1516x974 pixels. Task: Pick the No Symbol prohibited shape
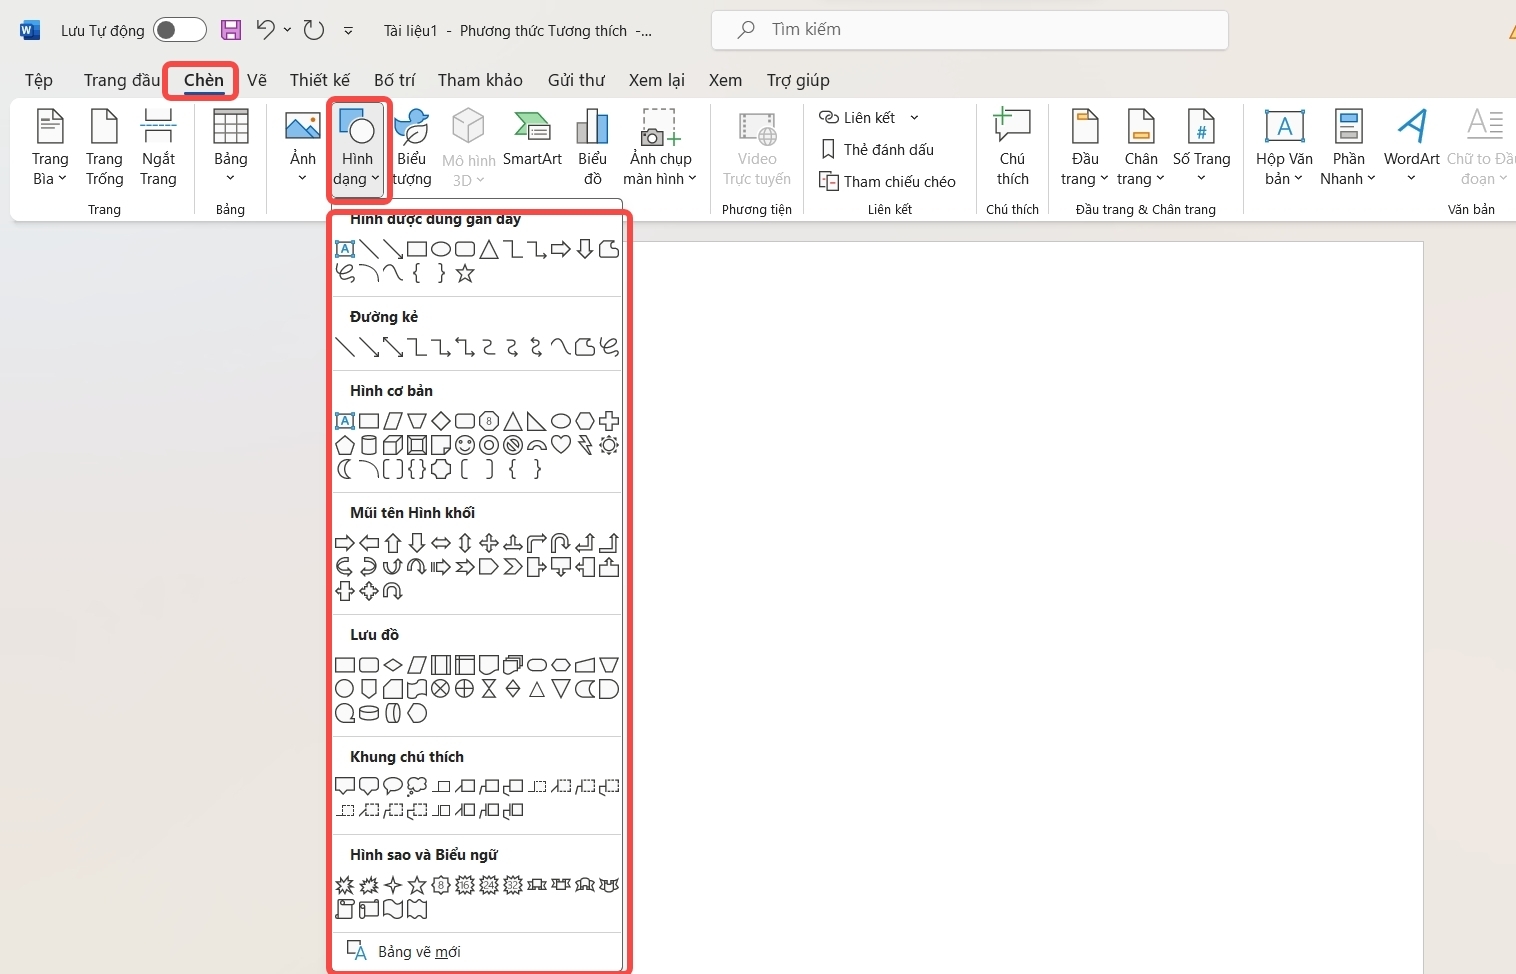point(513,445)
